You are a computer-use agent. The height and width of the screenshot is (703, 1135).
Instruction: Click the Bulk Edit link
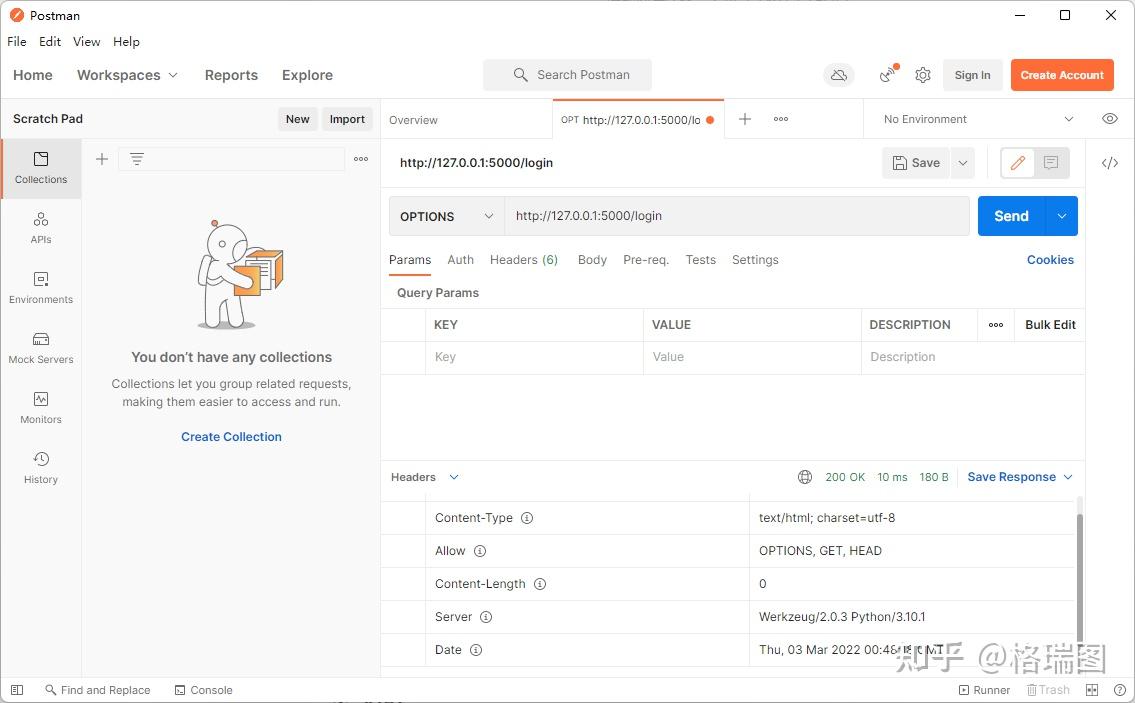point(1050,325)
